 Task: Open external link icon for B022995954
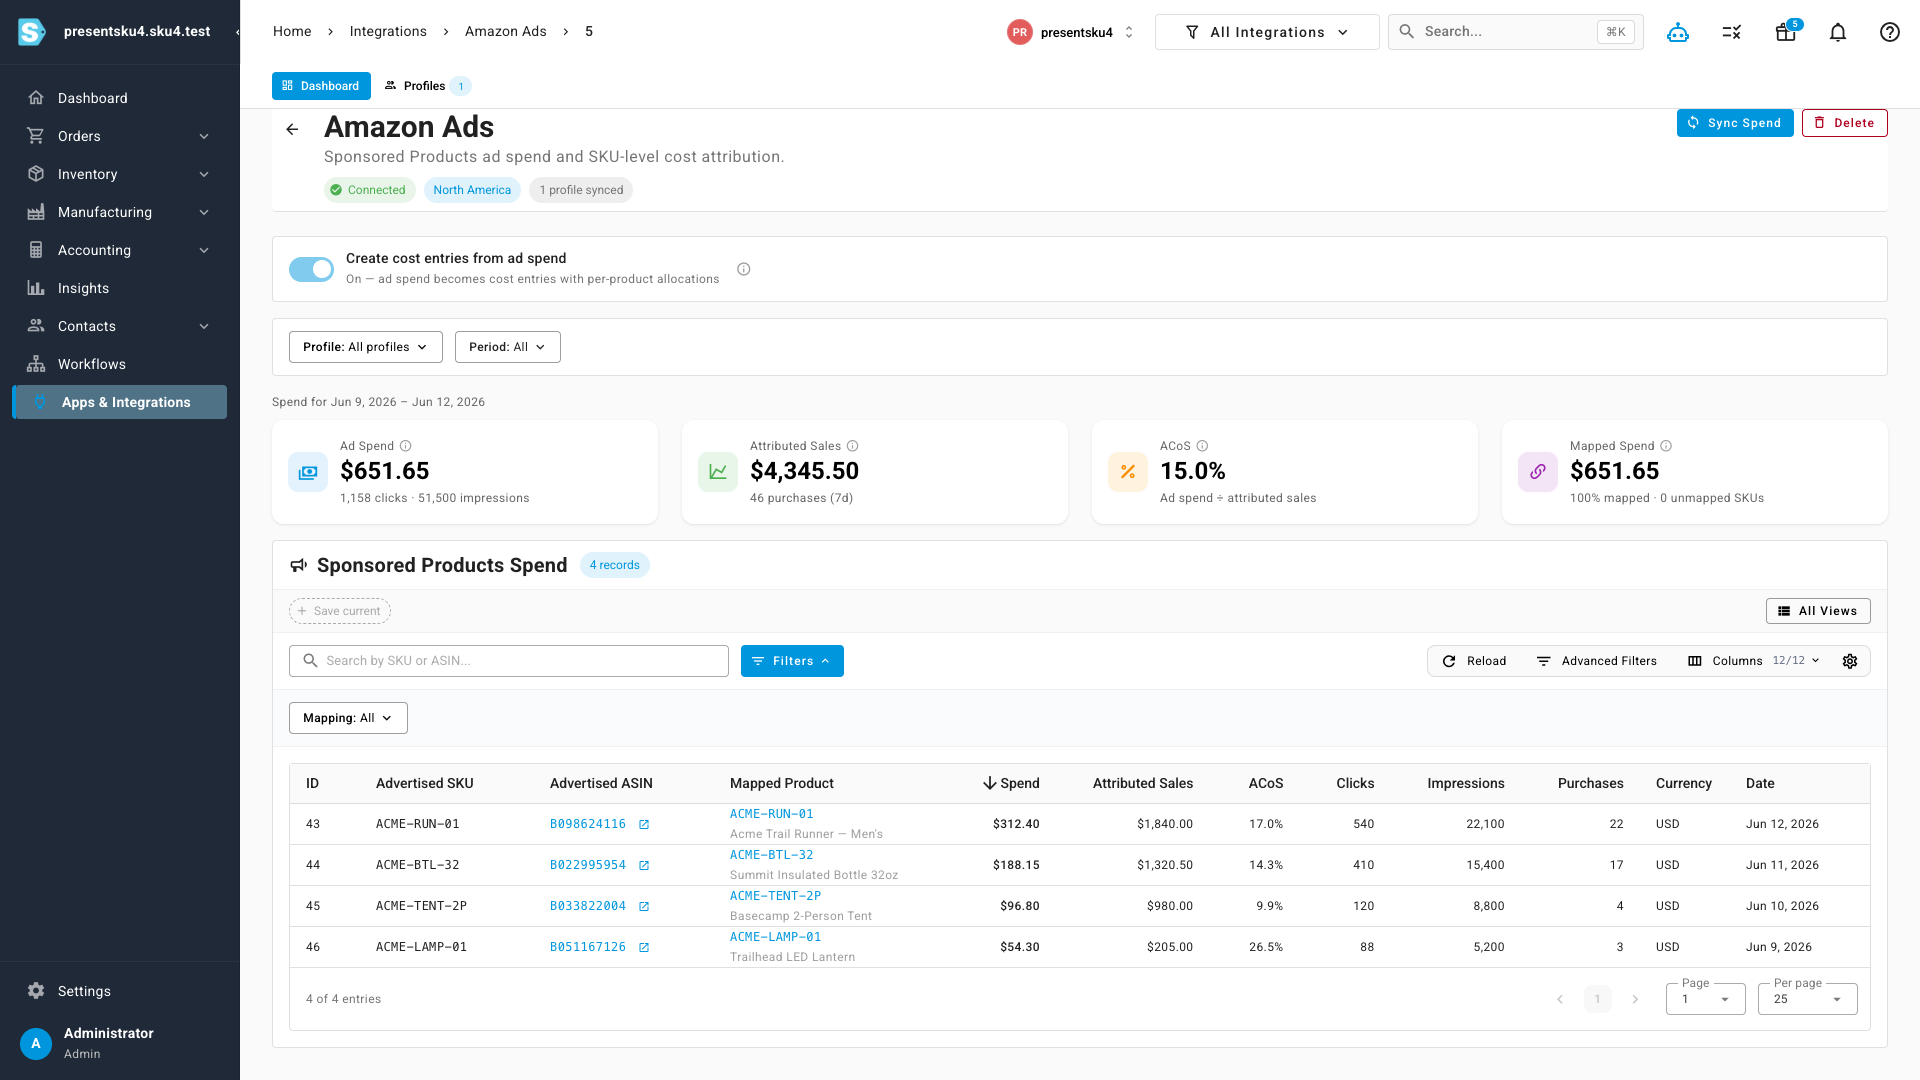coord(644,866)
